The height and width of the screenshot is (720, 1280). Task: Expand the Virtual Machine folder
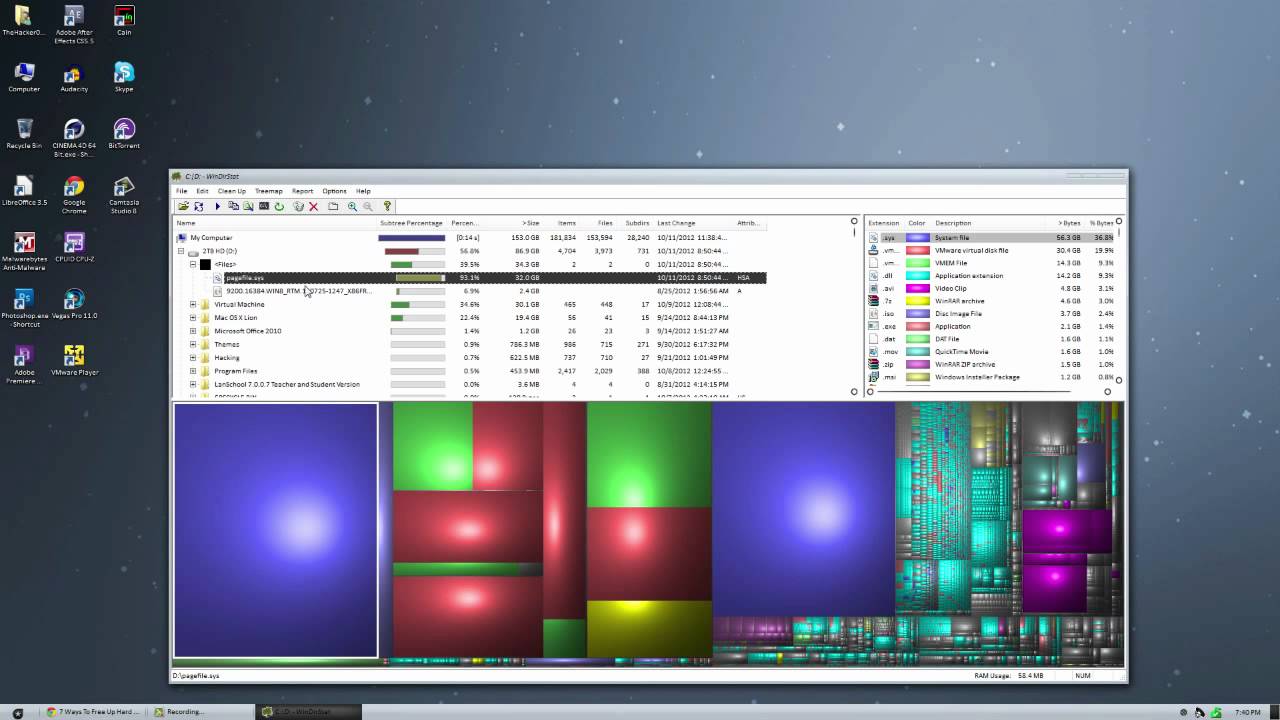pos(193,304)
